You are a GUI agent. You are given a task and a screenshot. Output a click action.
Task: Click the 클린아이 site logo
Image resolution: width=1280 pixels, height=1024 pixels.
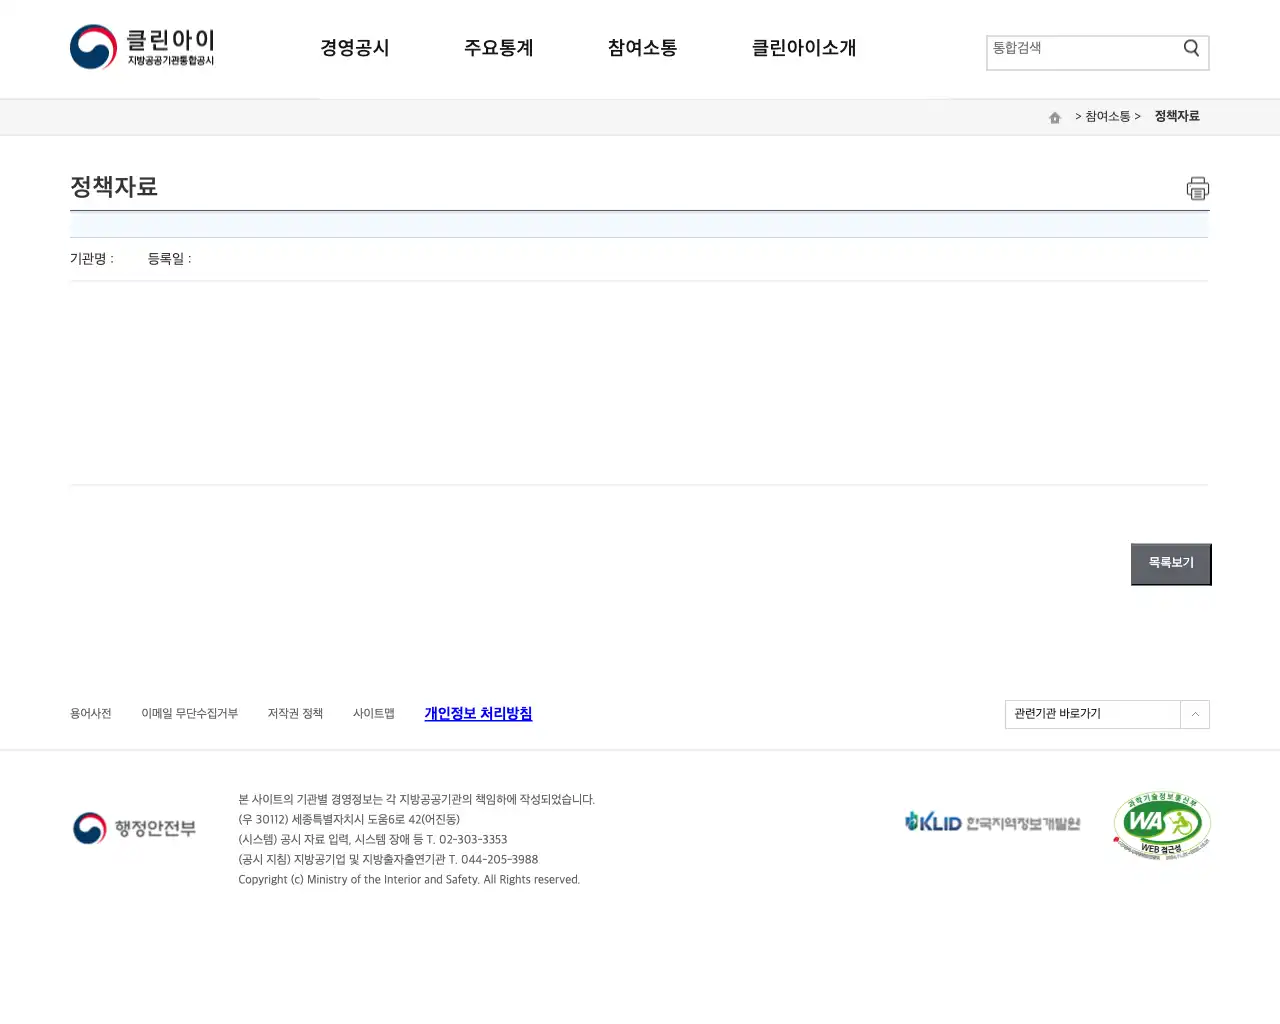(142, 46)
